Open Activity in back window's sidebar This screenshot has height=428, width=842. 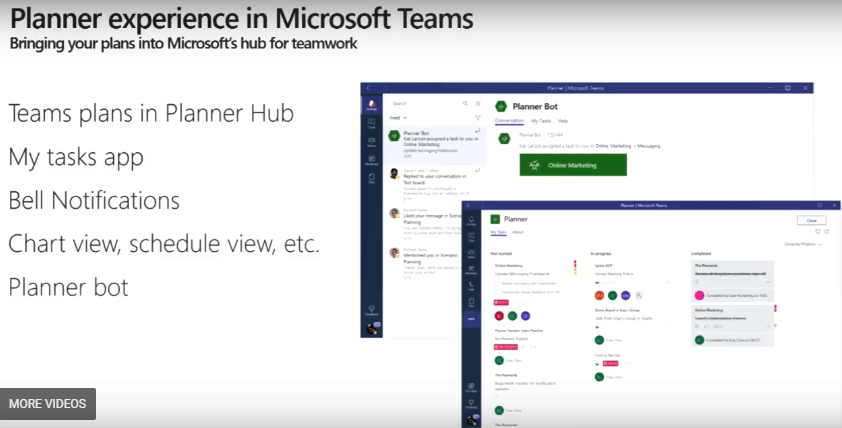(x=372, y=105)
